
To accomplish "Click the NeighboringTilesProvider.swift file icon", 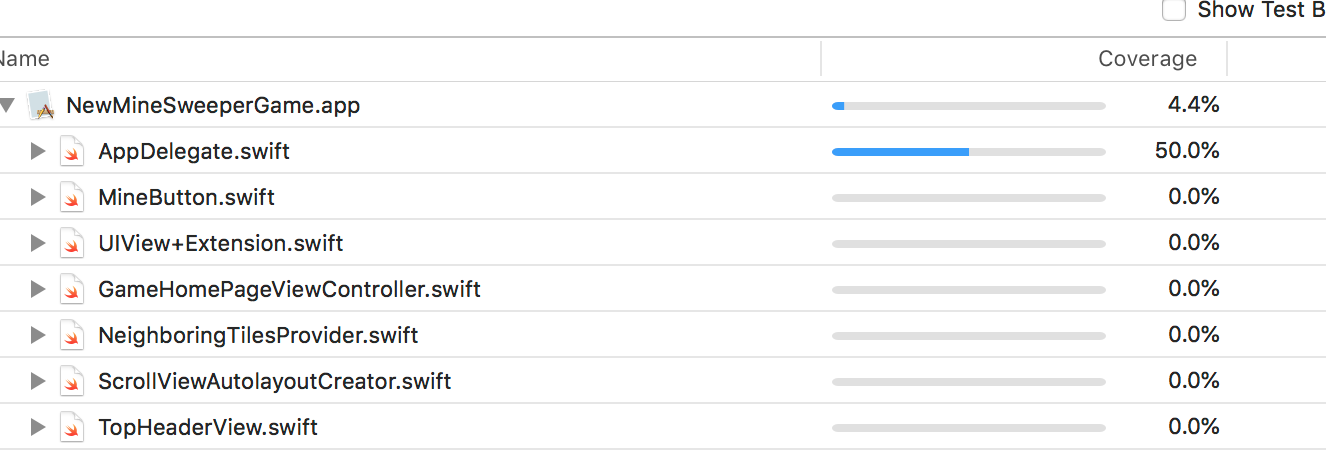I will coord(71,336).
